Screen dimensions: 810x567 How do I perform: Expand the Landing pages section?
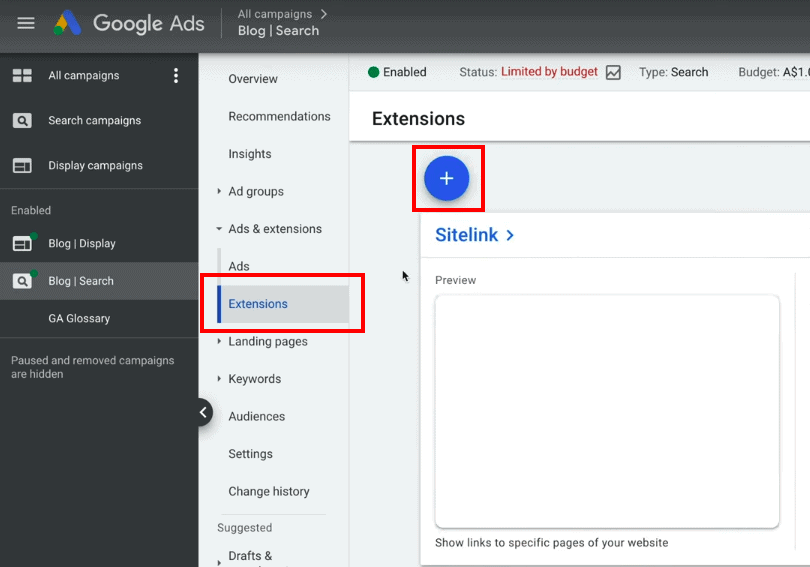pyautogui.click(x=219, y=341)
